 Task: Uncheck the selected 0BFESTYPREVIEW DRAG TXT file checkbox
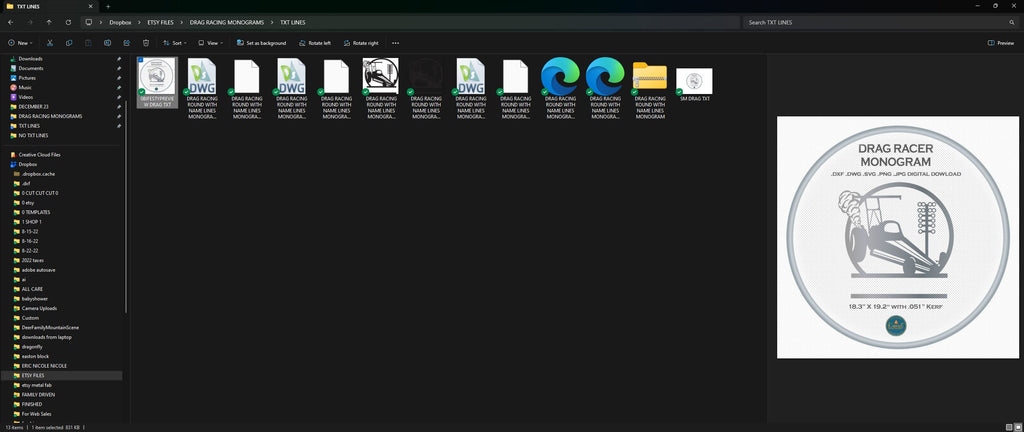pos(141,60)
